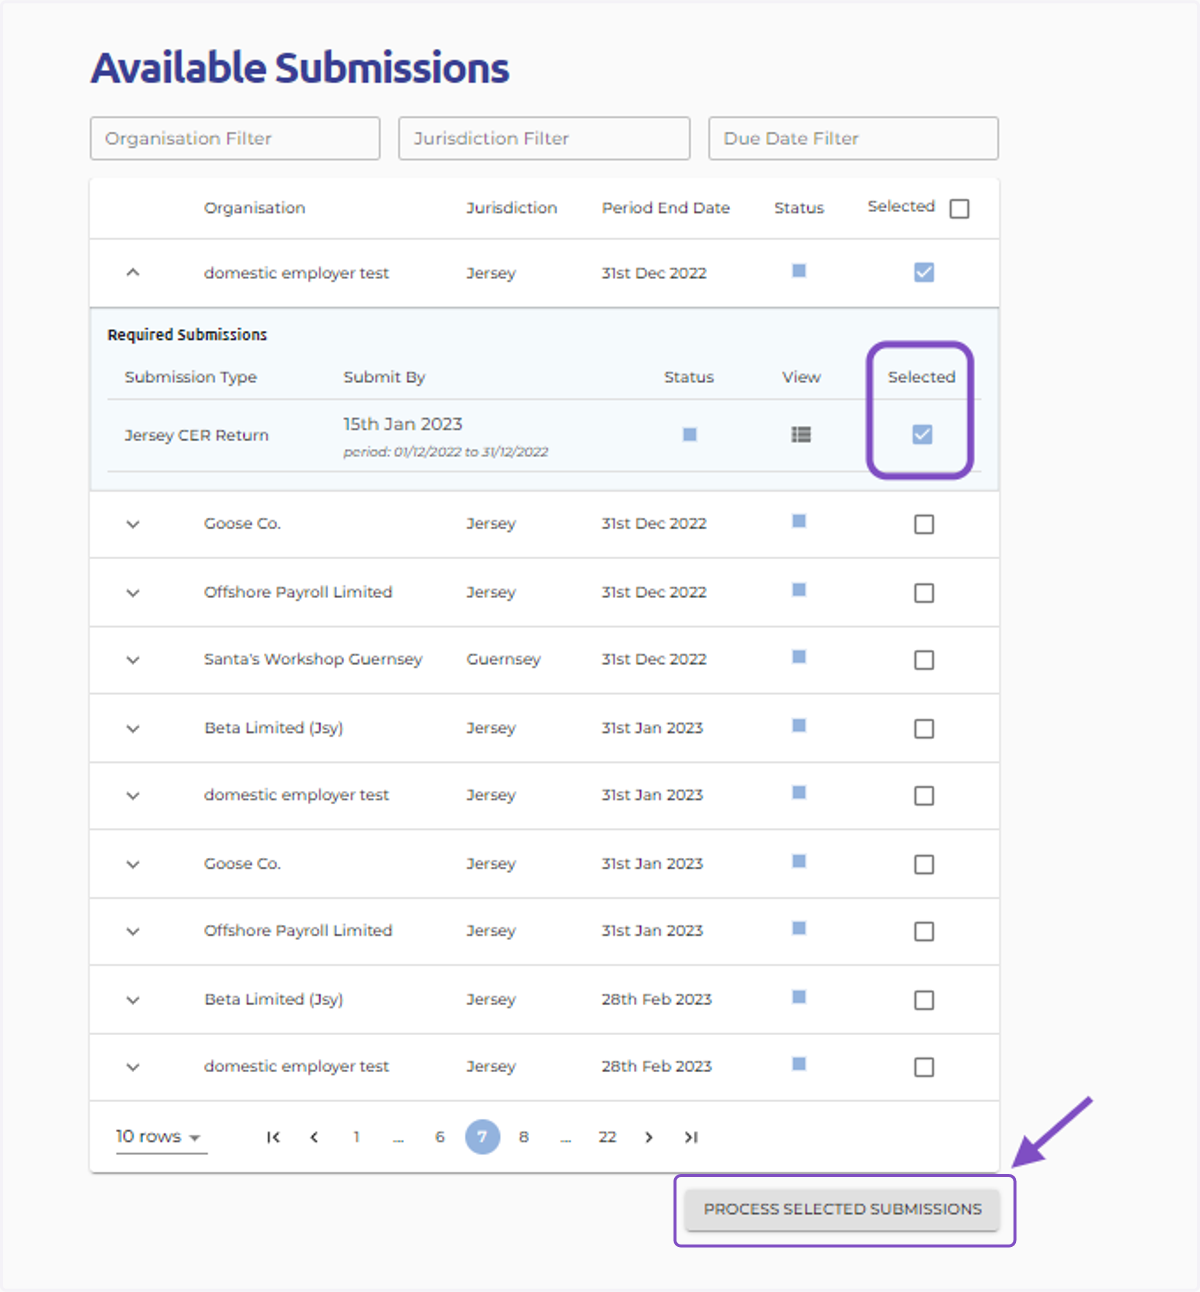This screenshot has width=1200, height=1292.
Task: Open the 10 rows per page dropdown
Action: pos(160,1137)
